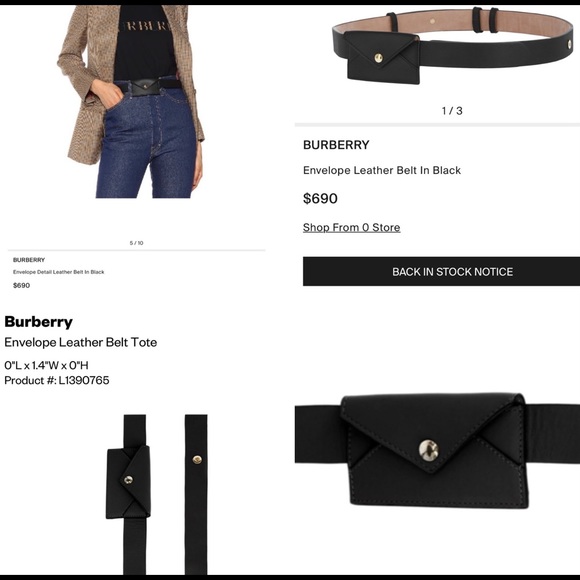580x580 pixels.
Task: Click the large BURBERRY brand heading
Action: click(x=336, y=145)
